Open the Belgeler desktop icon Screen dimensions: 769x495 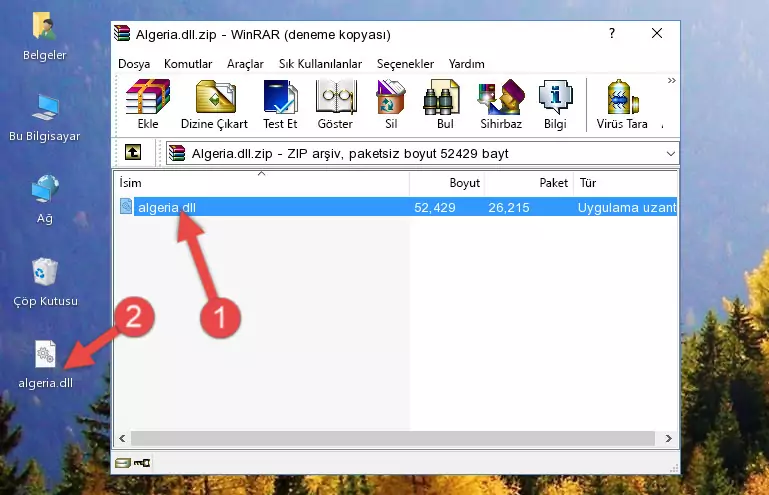(x=45, y=37)
